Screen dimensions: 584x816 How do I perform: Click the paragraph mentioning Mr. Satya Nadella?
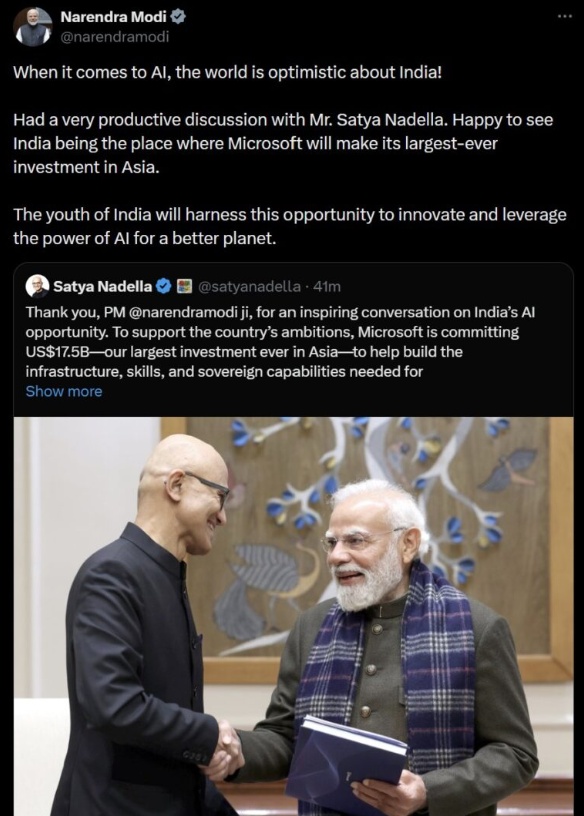[283, 143]
